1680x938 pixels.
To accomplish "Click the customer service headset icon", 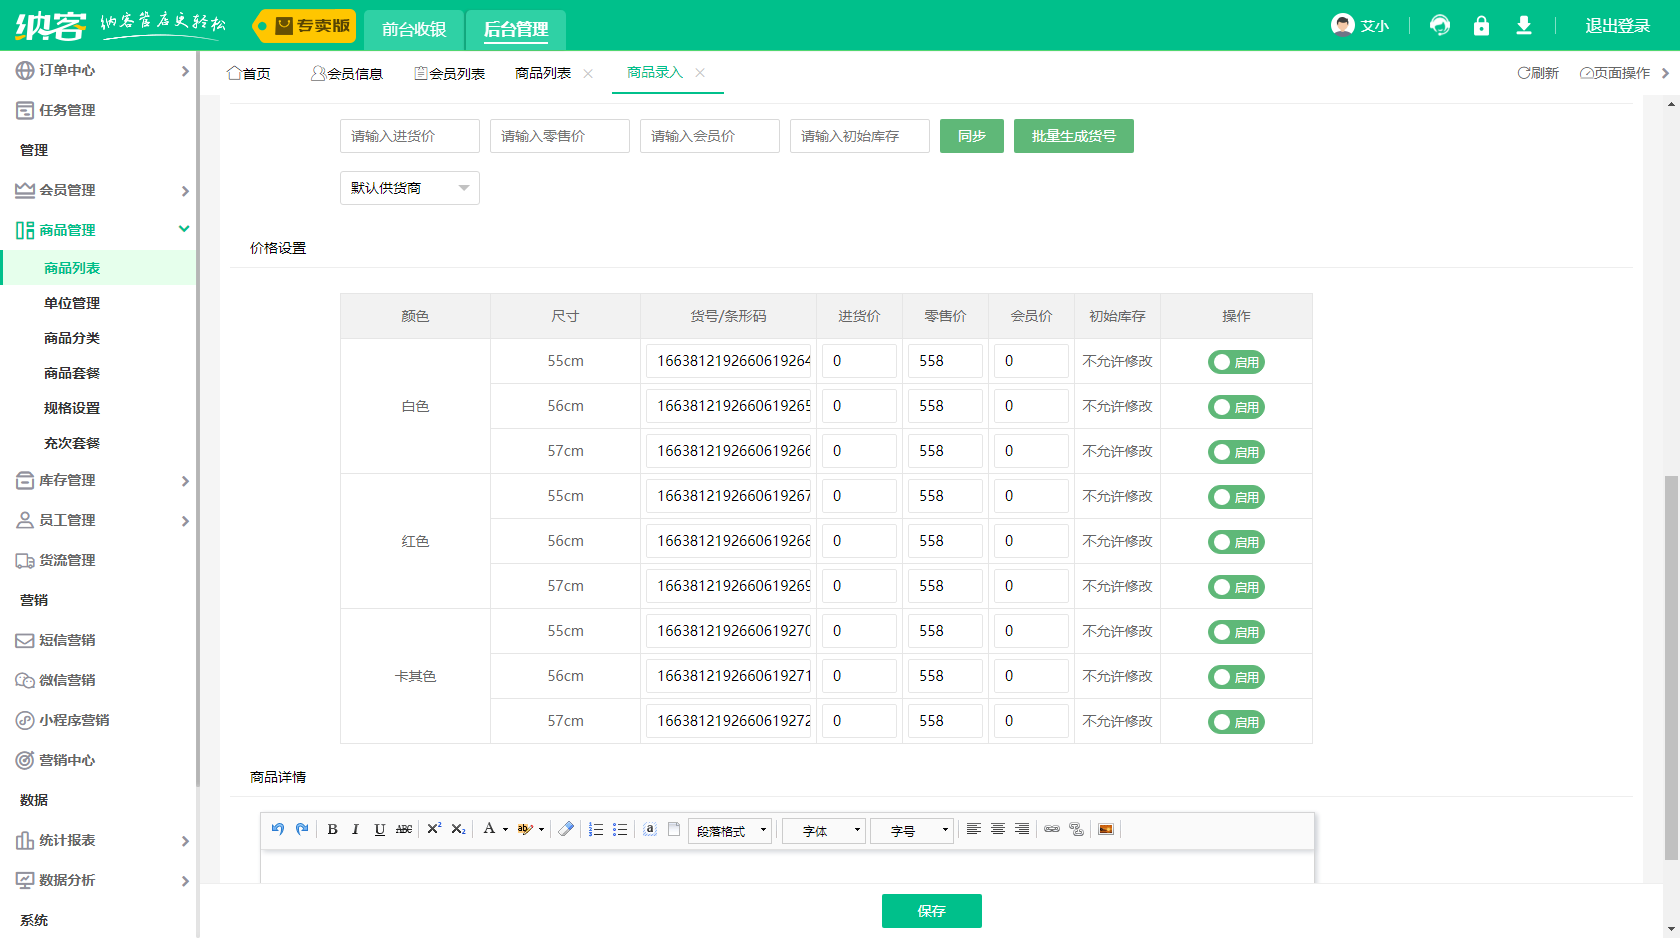I will [1440, 26].
